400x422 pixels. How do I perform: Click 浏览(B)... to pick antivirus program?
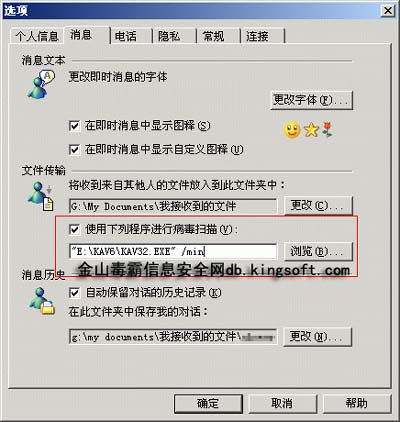tap(318, 252)
